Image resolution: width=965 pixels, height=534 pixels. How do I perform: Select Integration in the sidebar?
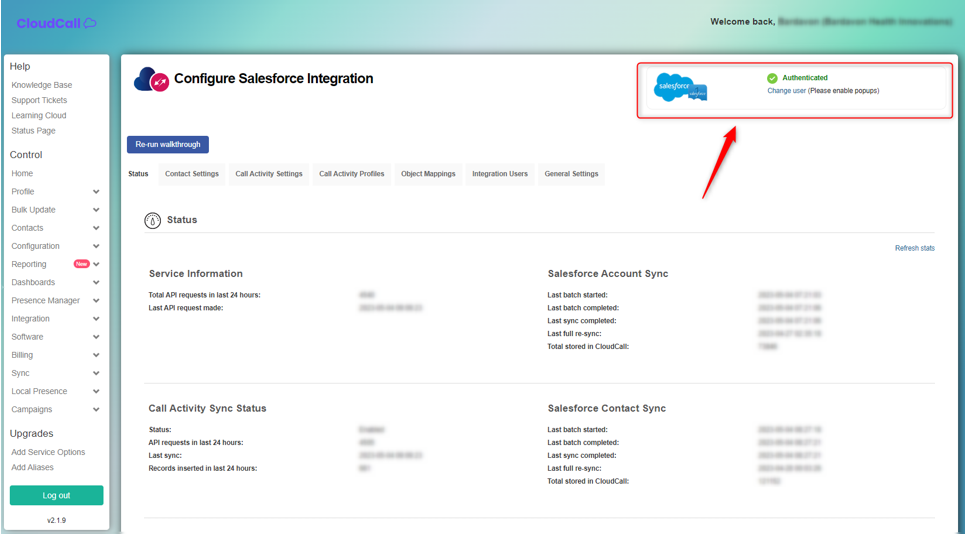30,319
